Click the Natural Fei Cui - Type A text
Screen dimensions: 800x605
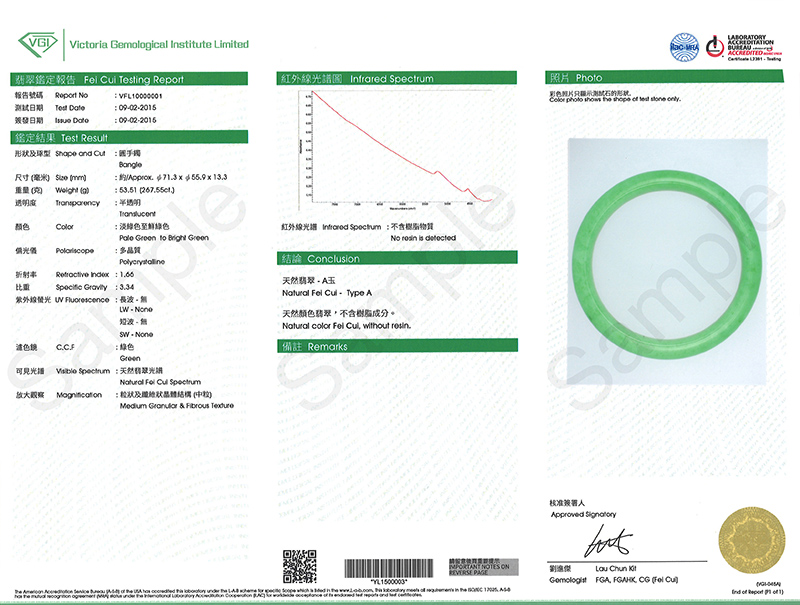tap(327, 292)
